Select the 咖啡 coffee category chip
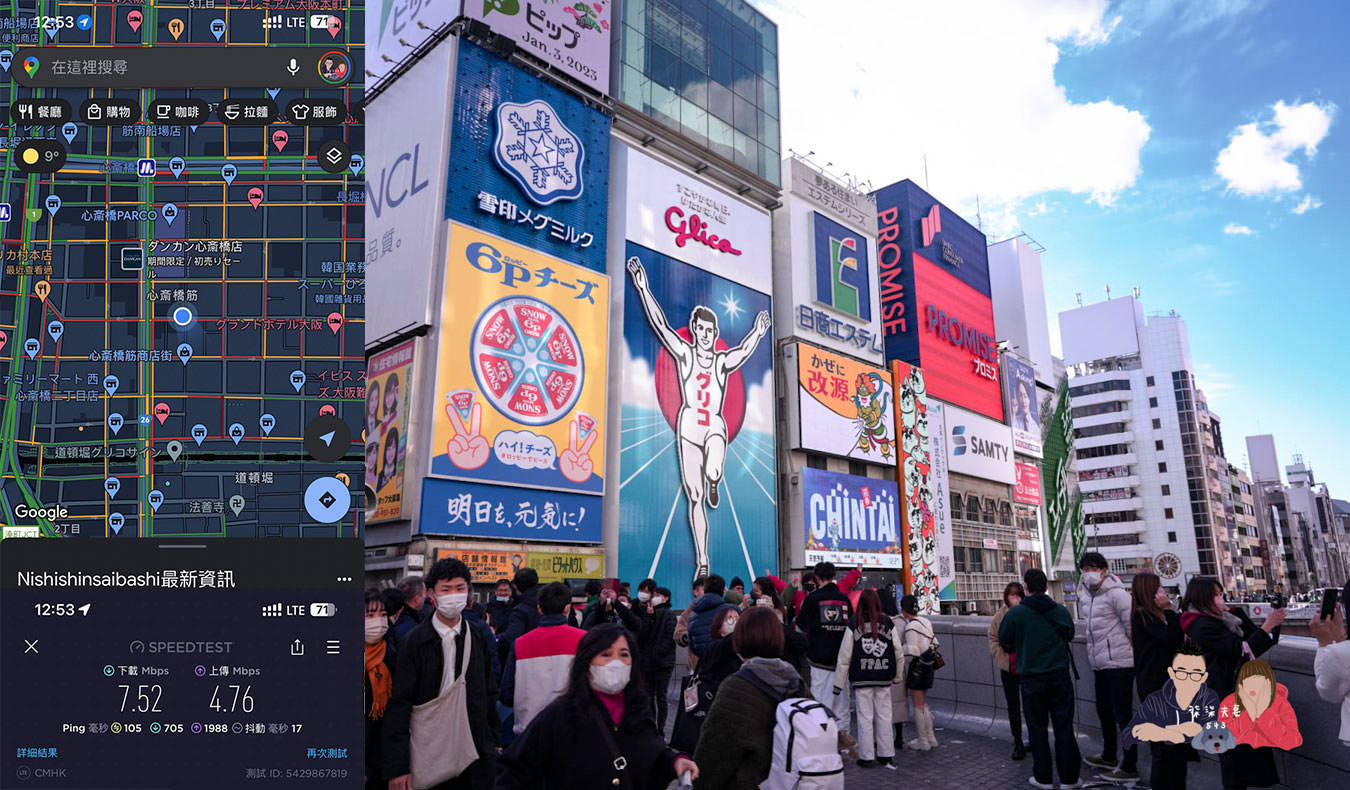This screenshot has width=1350, height=790. tap(178, 112)
